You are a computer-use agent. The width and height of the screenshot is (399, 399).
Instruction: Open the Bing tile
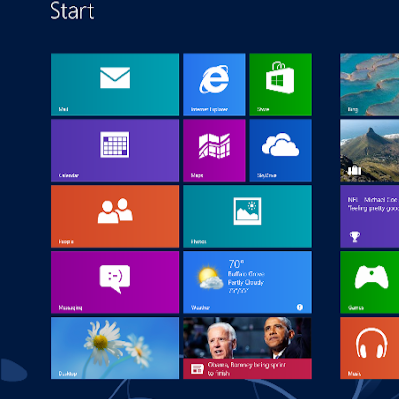click(x=369, y=85)
